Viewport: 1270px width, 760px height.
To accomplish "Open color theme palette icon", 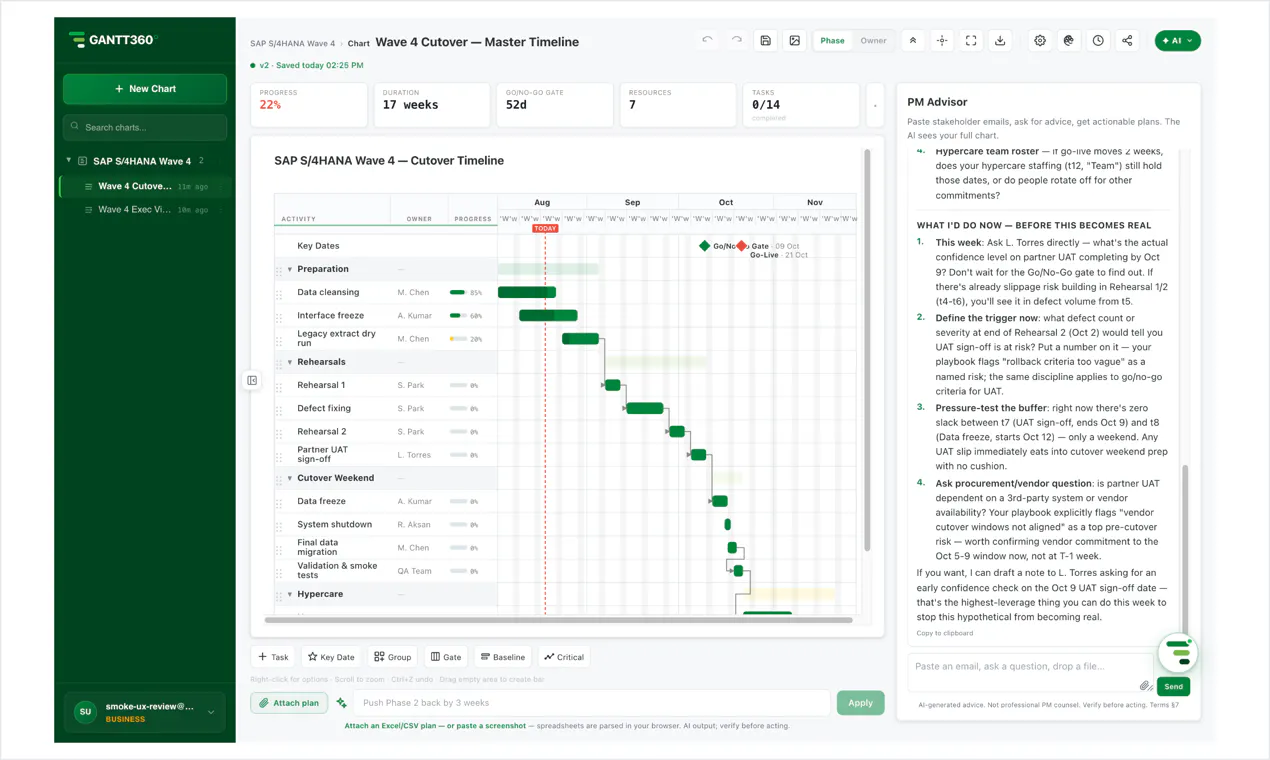I will tap(1069, 41).
